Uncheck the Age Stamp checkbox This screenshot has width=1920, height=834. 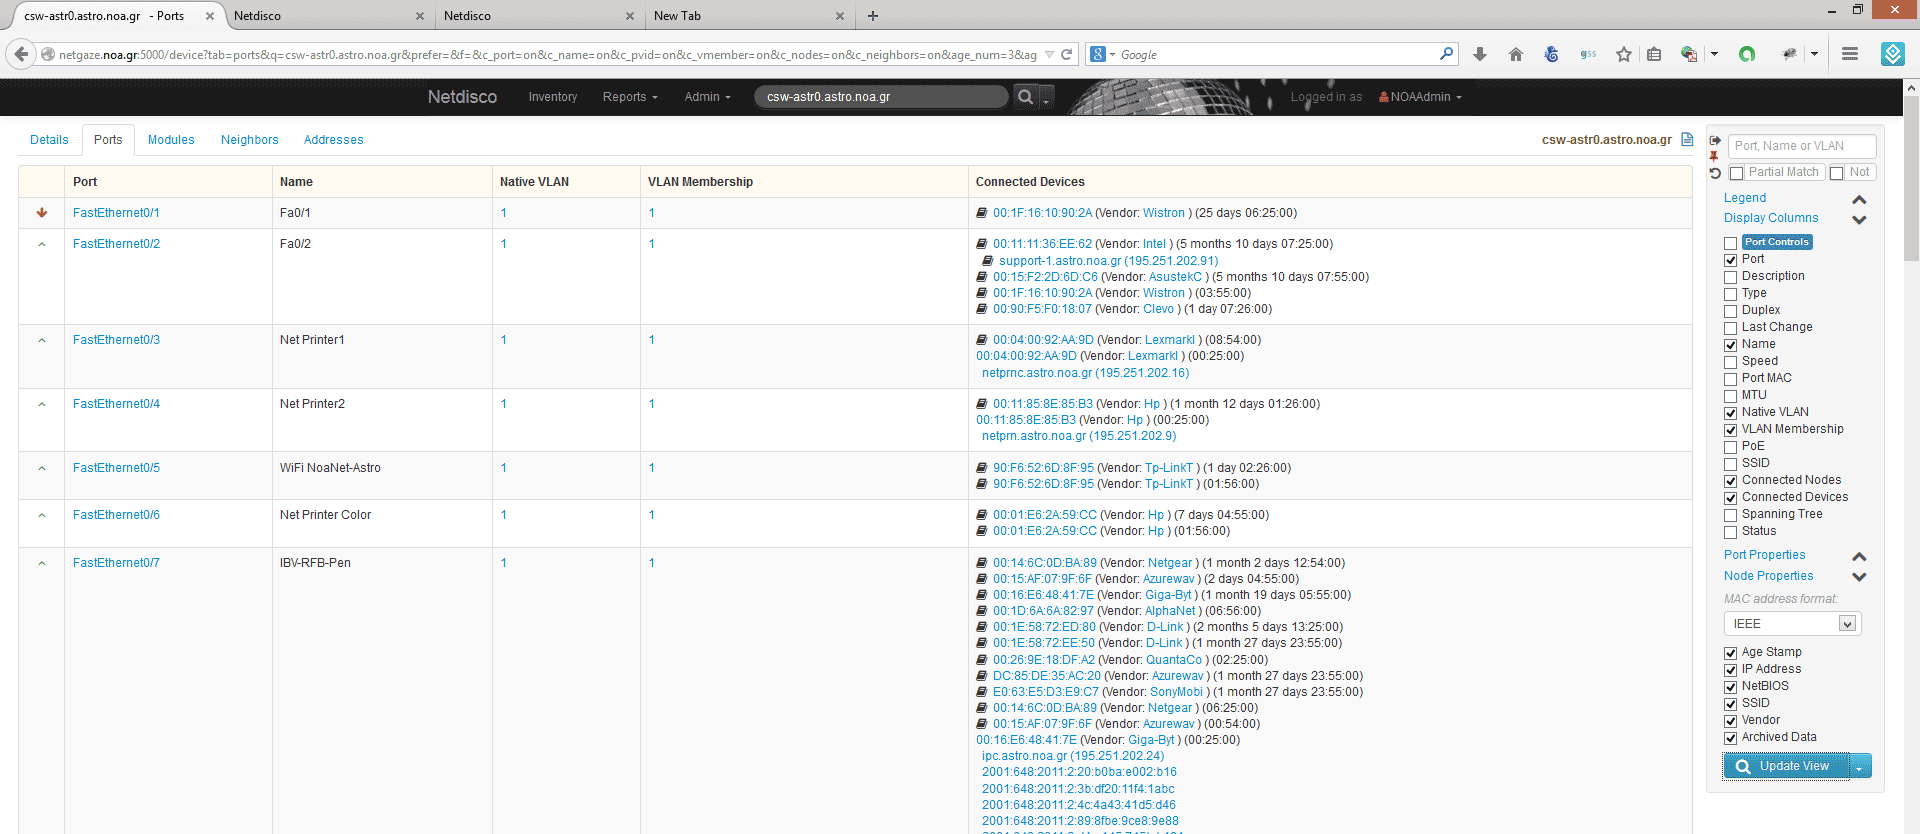[x=1730, y=653]
